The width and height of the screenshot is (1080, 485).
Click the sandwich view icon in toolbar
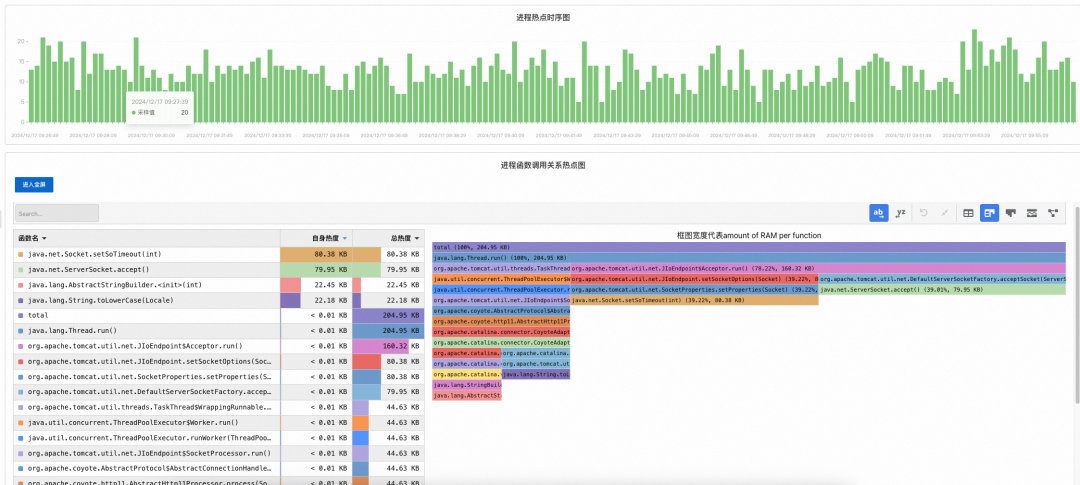coord(1031,213)
